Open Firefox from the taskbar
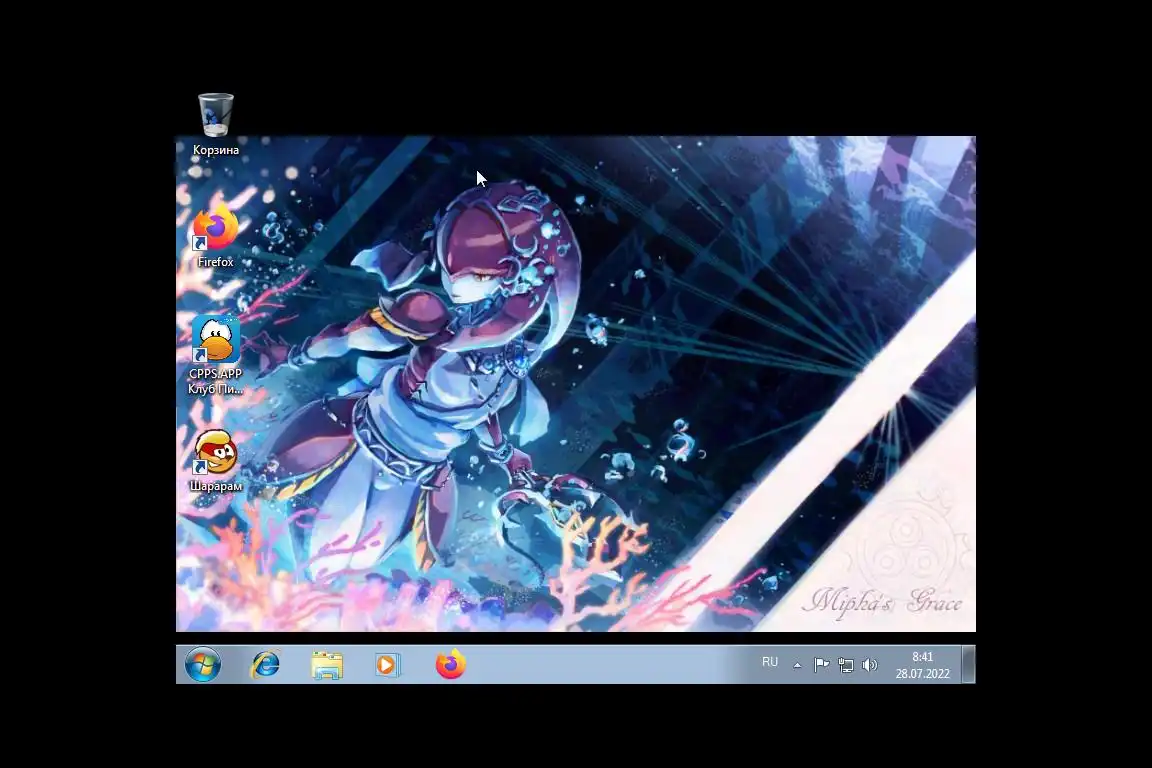The width and height of the screenshot is (1152, 768). pyautogui.click(x=450, y=665)
